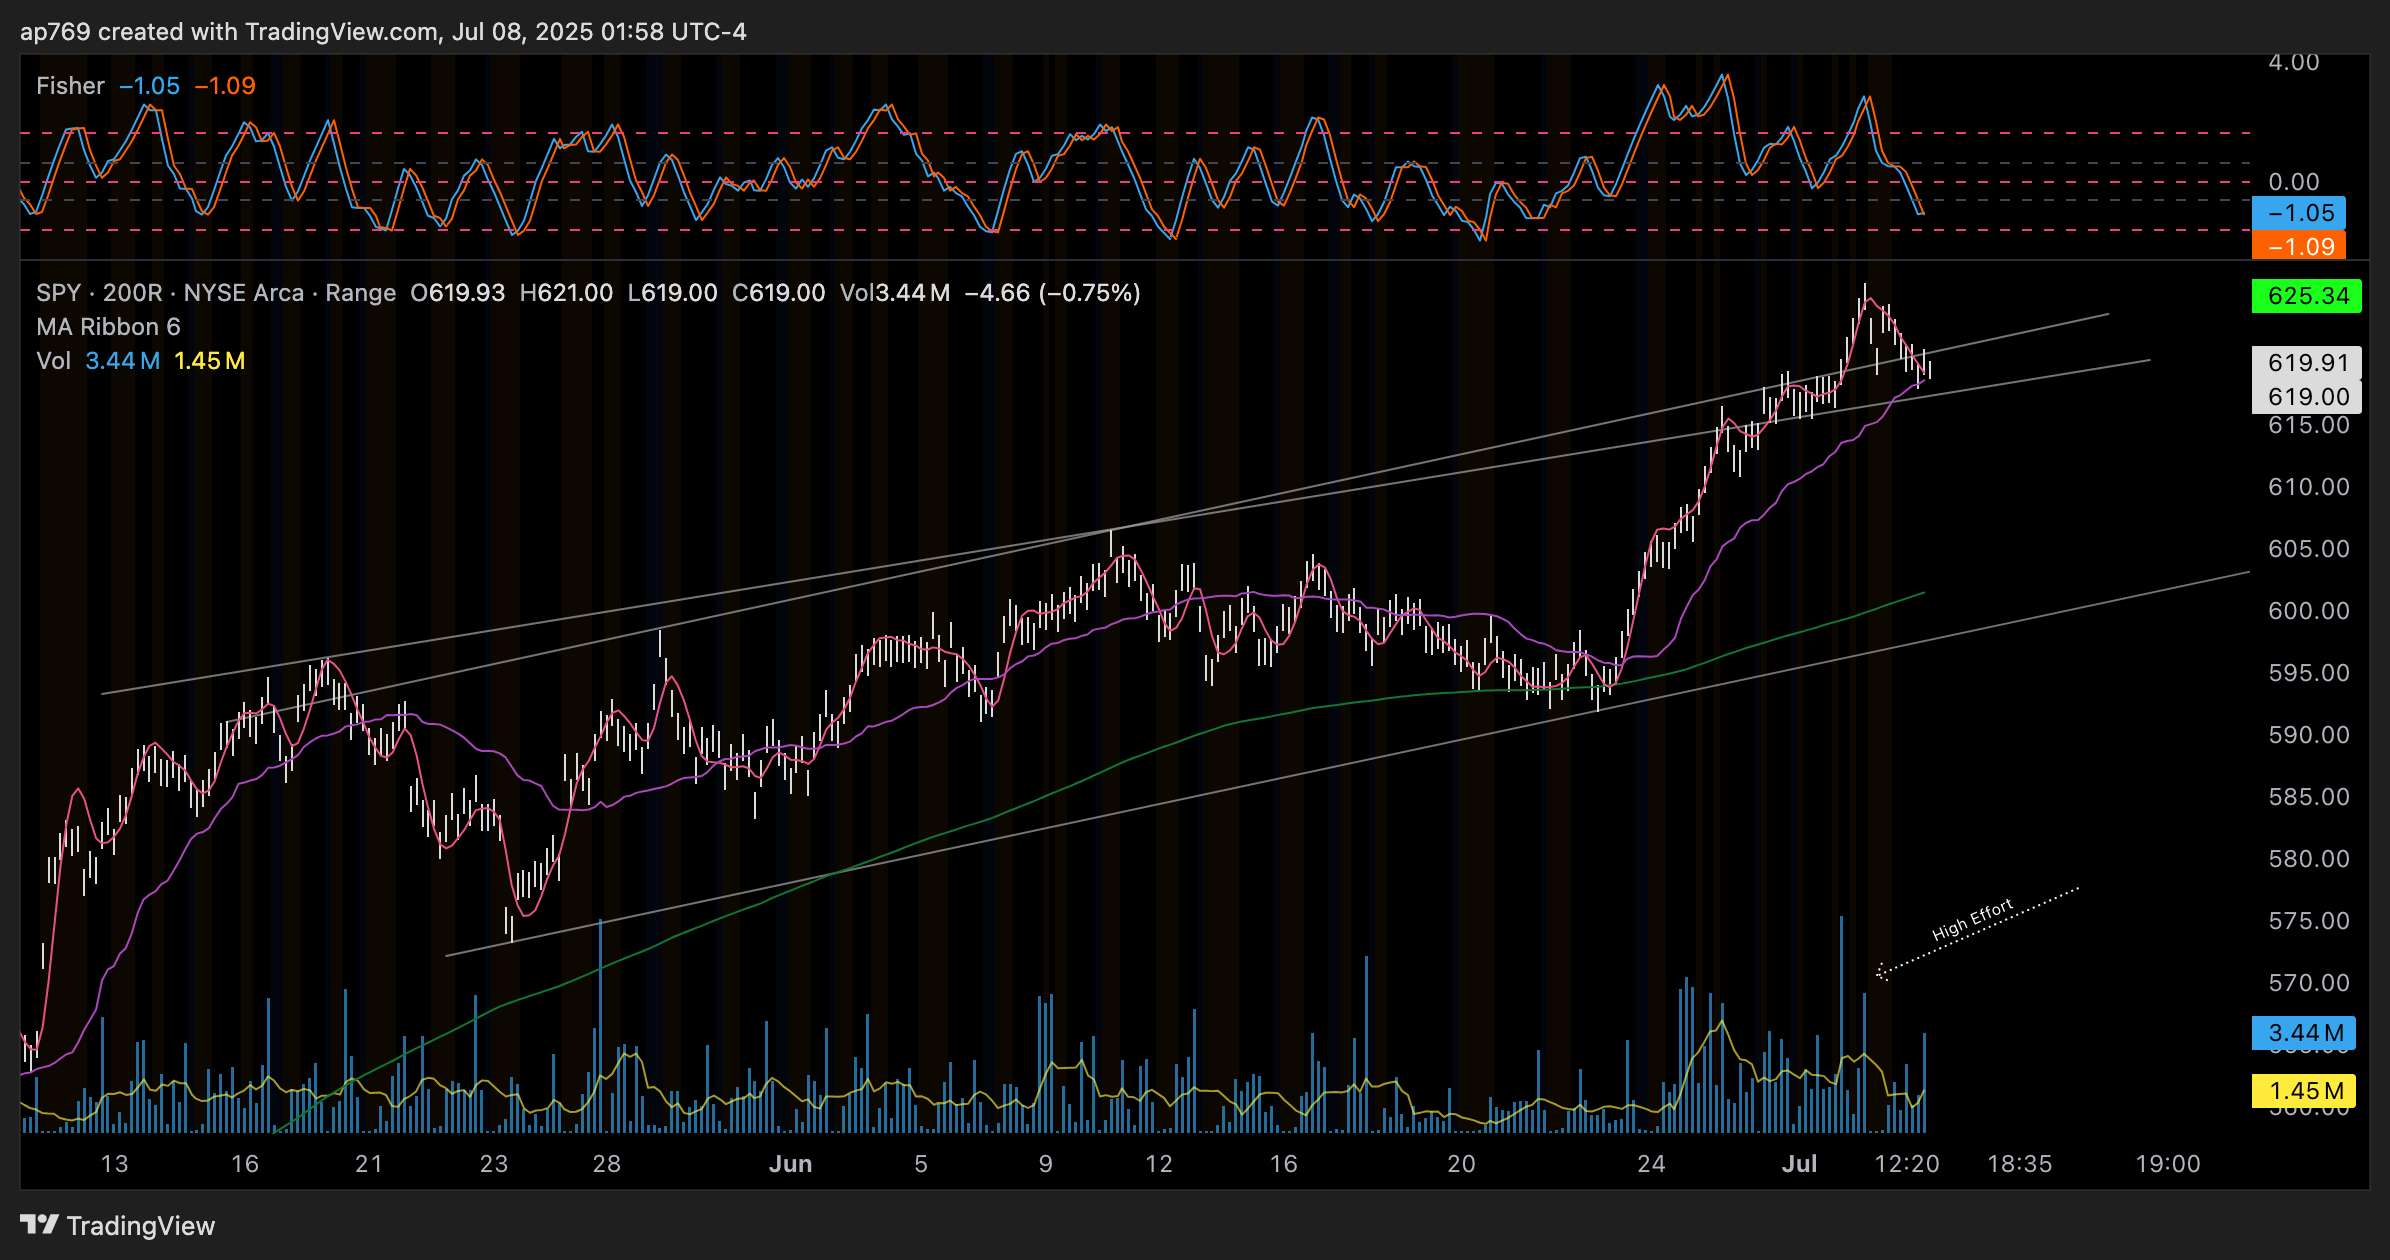Click the '28' date on time axis
Image resolution: width=2390 pixels, height=1260 pixels.
coord(607,1164)
